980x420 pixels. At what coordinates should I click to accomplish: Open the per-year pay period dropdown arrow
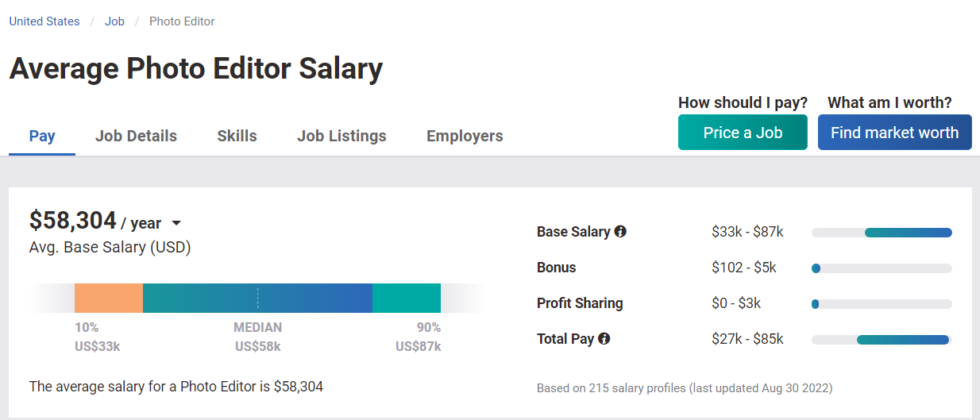176,223
